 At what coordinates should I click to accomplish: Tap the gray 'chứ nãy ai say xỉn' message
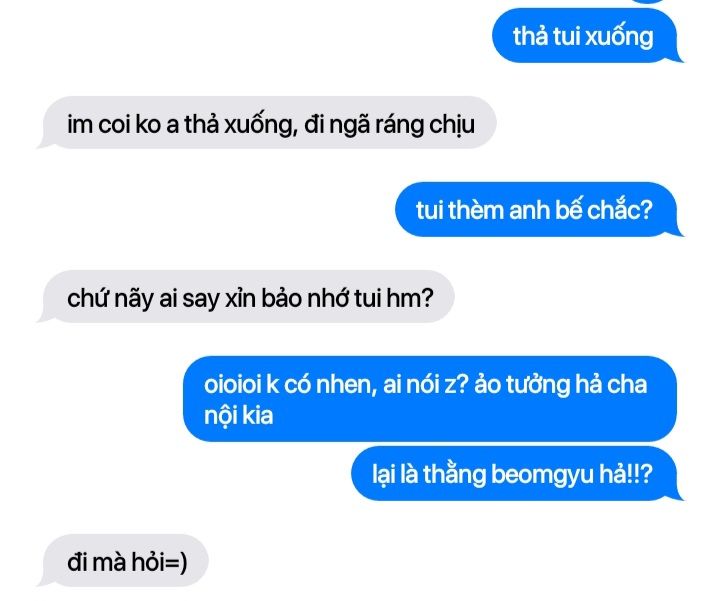[247, 297]
